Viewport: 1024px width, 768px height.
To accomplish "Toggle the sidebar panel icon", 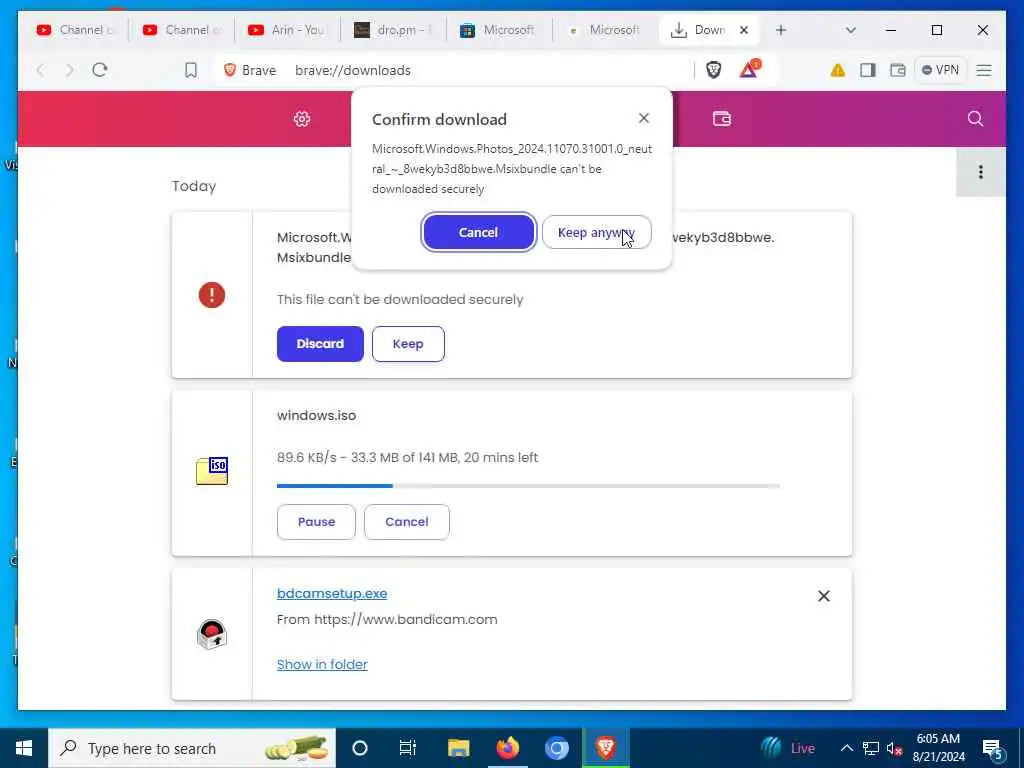I will (x=867, y=70).
